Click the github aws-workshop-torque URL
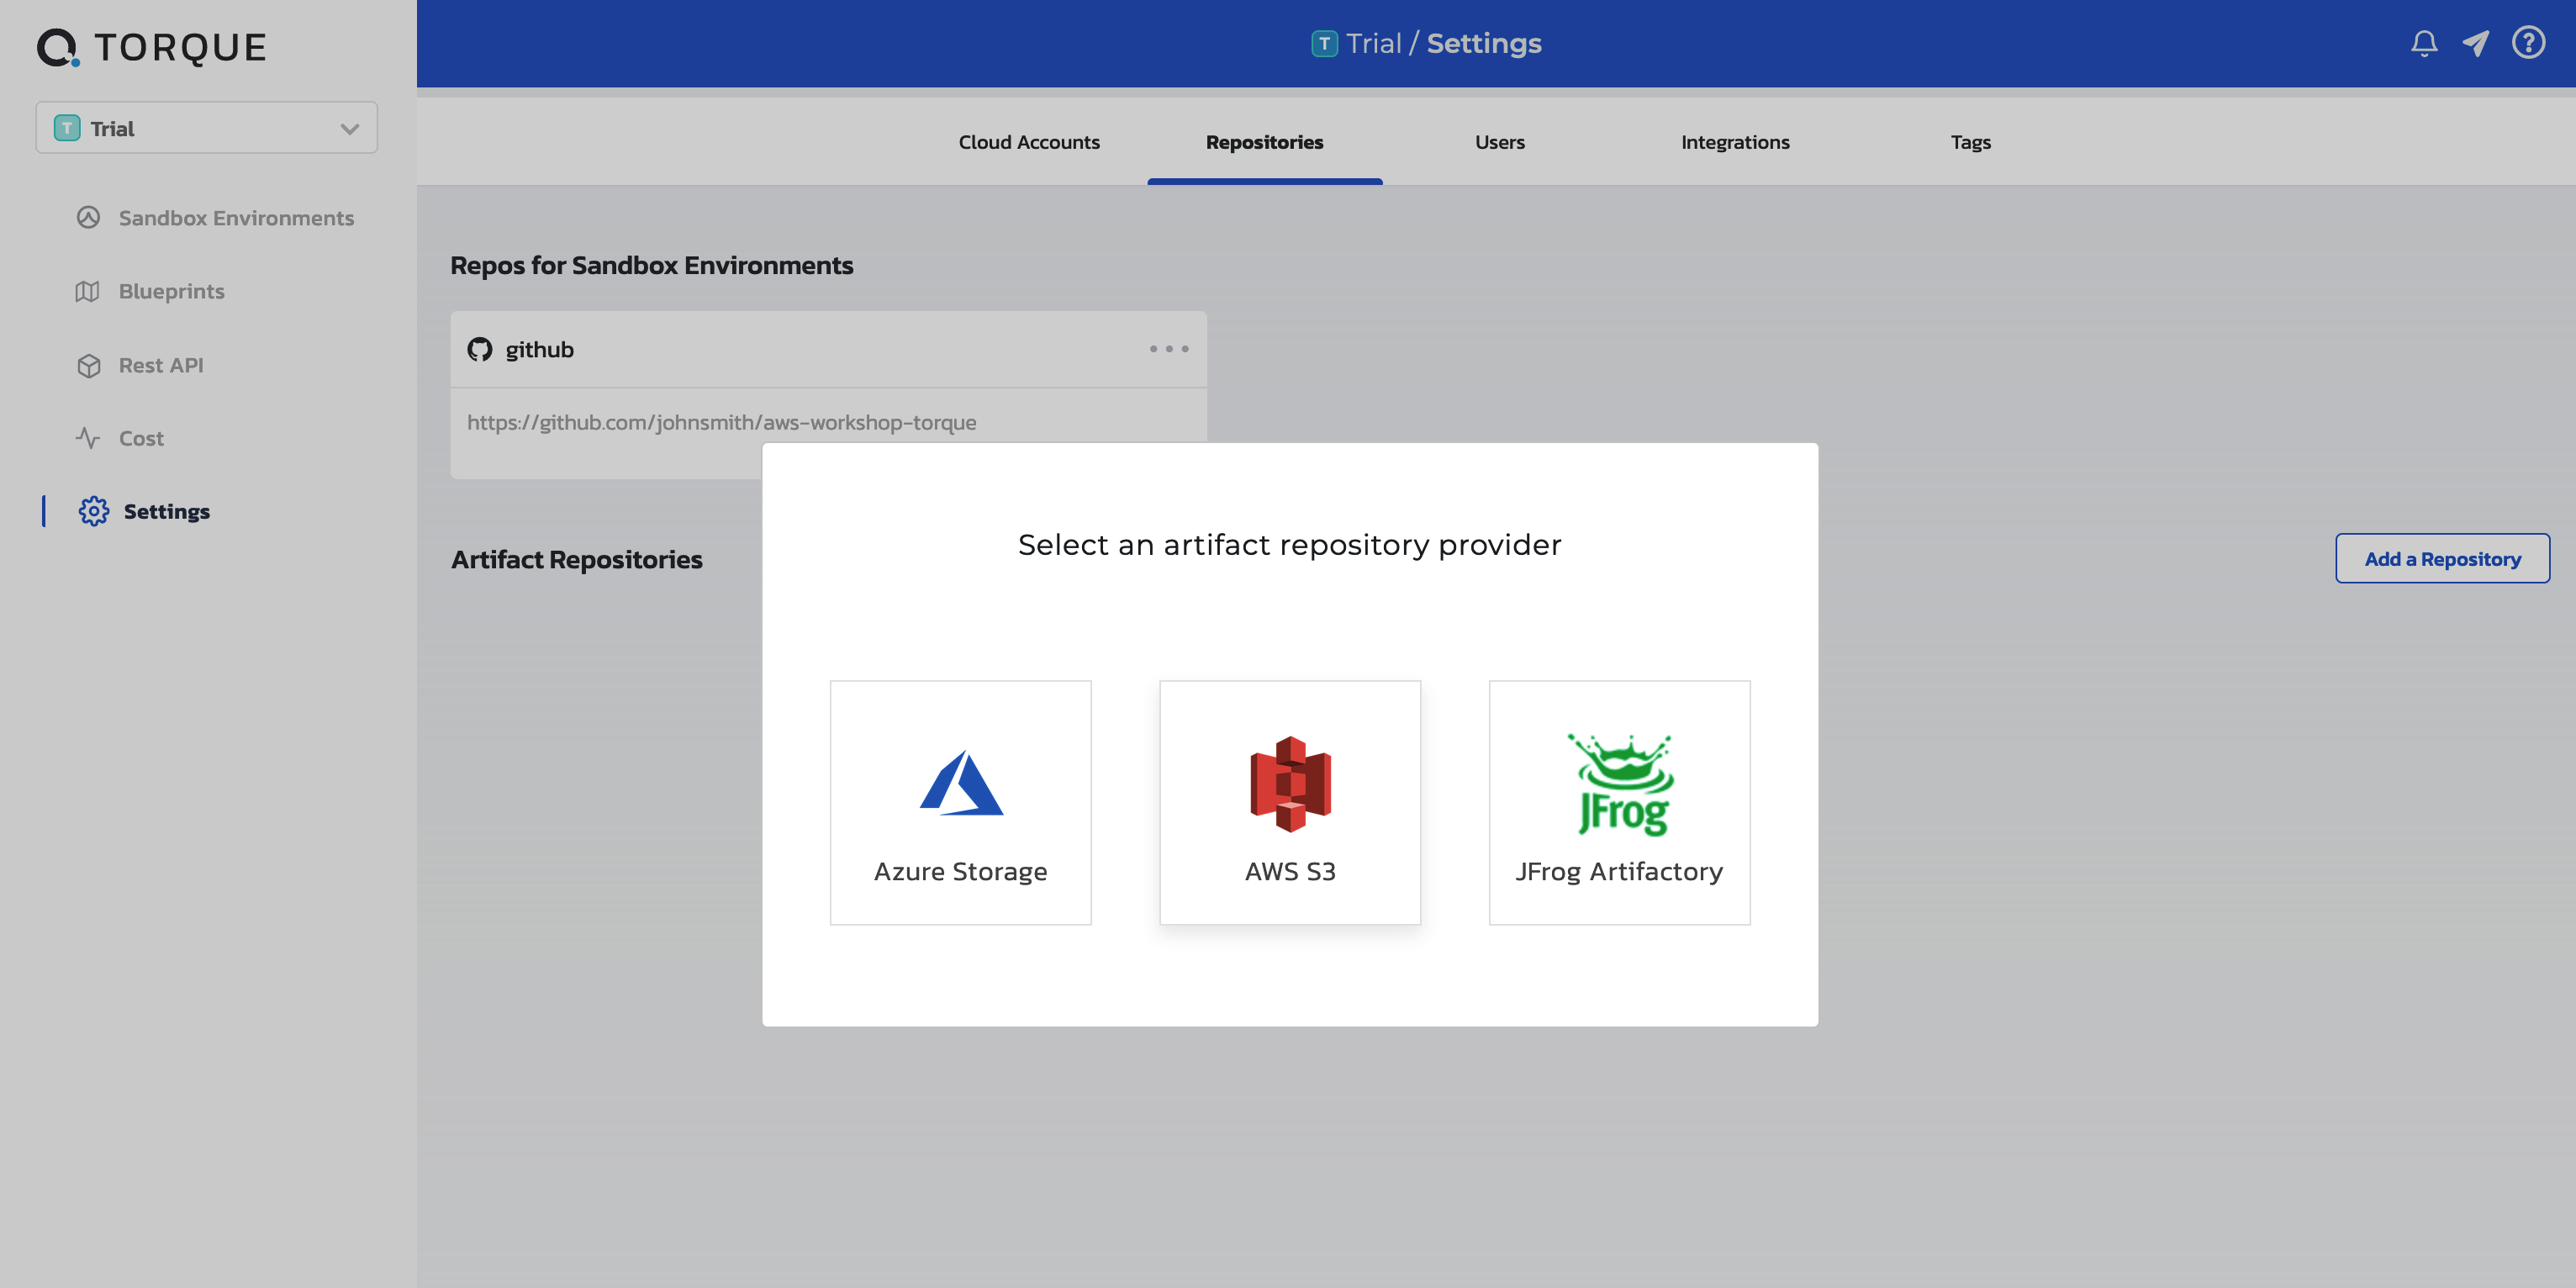 point(721,422)
